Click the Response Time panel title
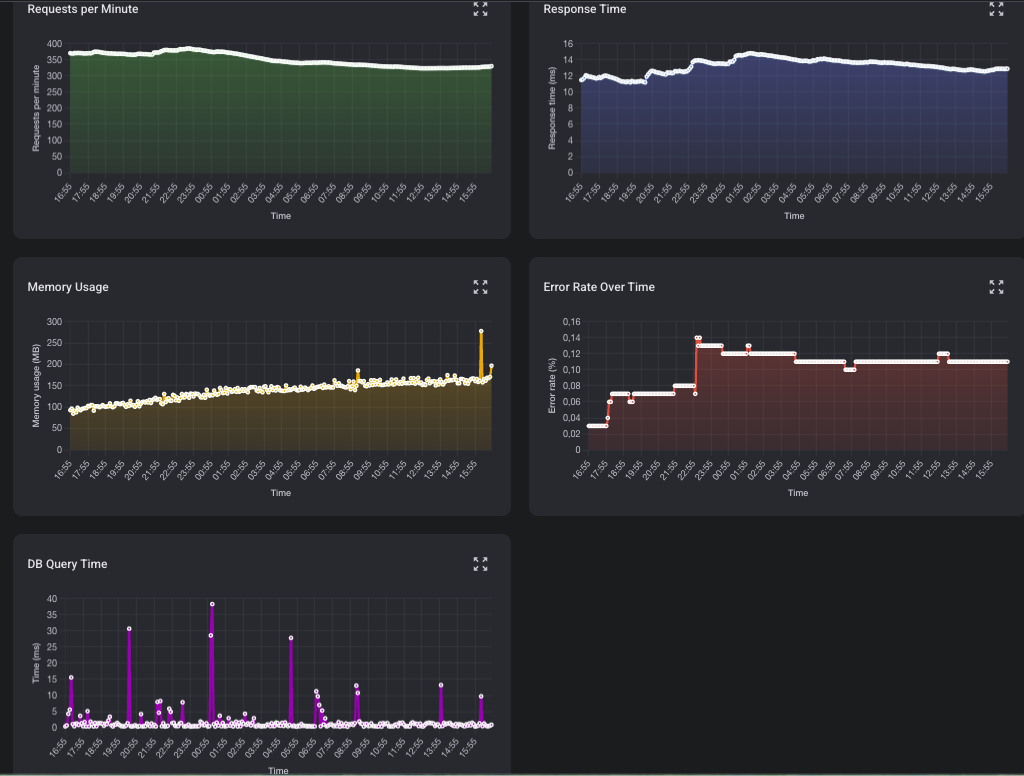1024x776 pixels. pos(584,9)
